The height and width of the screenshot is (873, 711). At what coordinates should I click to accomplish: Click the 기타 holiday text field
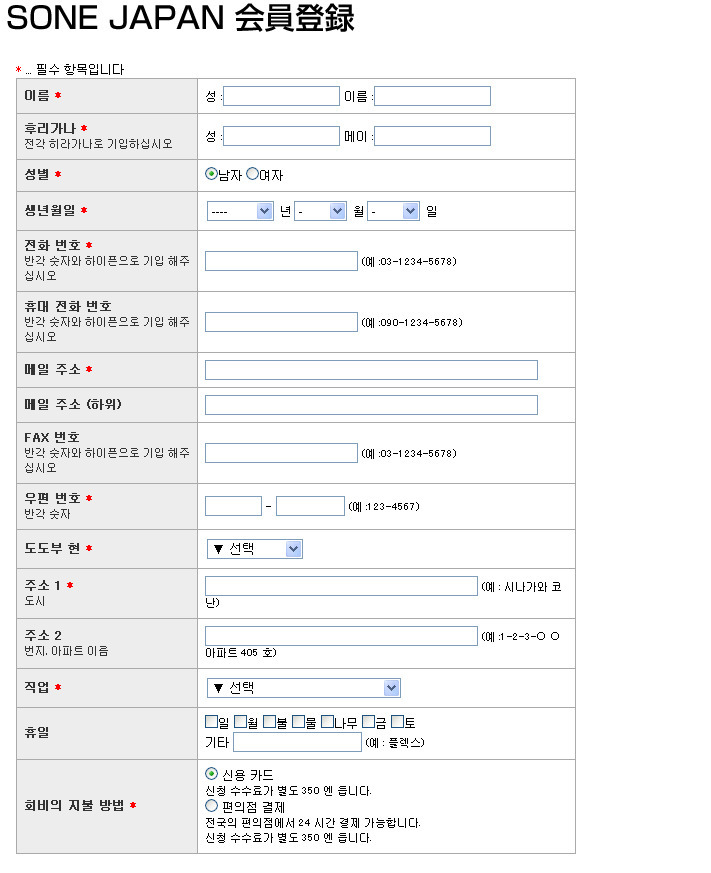point(297,742)
